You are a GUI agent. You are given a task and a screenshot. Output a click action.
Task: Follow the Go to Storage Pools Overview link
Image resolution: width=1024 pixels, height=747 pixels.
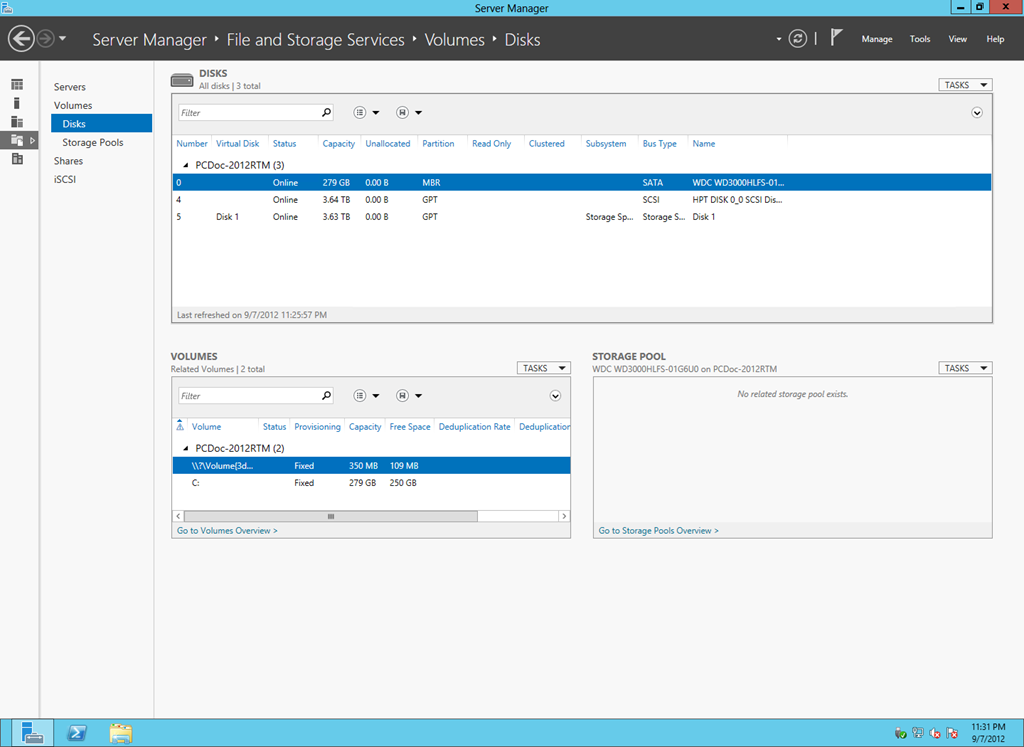coord(658,531)
